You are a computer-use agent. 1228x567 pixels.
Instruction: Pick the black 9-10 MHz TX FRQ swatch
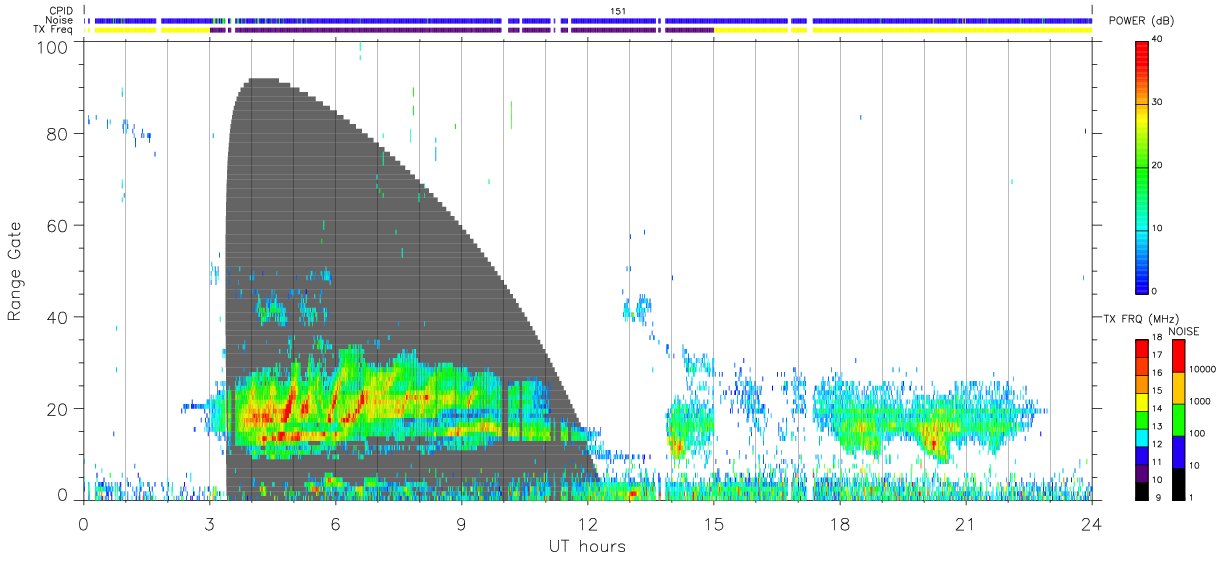[1142, 491]
